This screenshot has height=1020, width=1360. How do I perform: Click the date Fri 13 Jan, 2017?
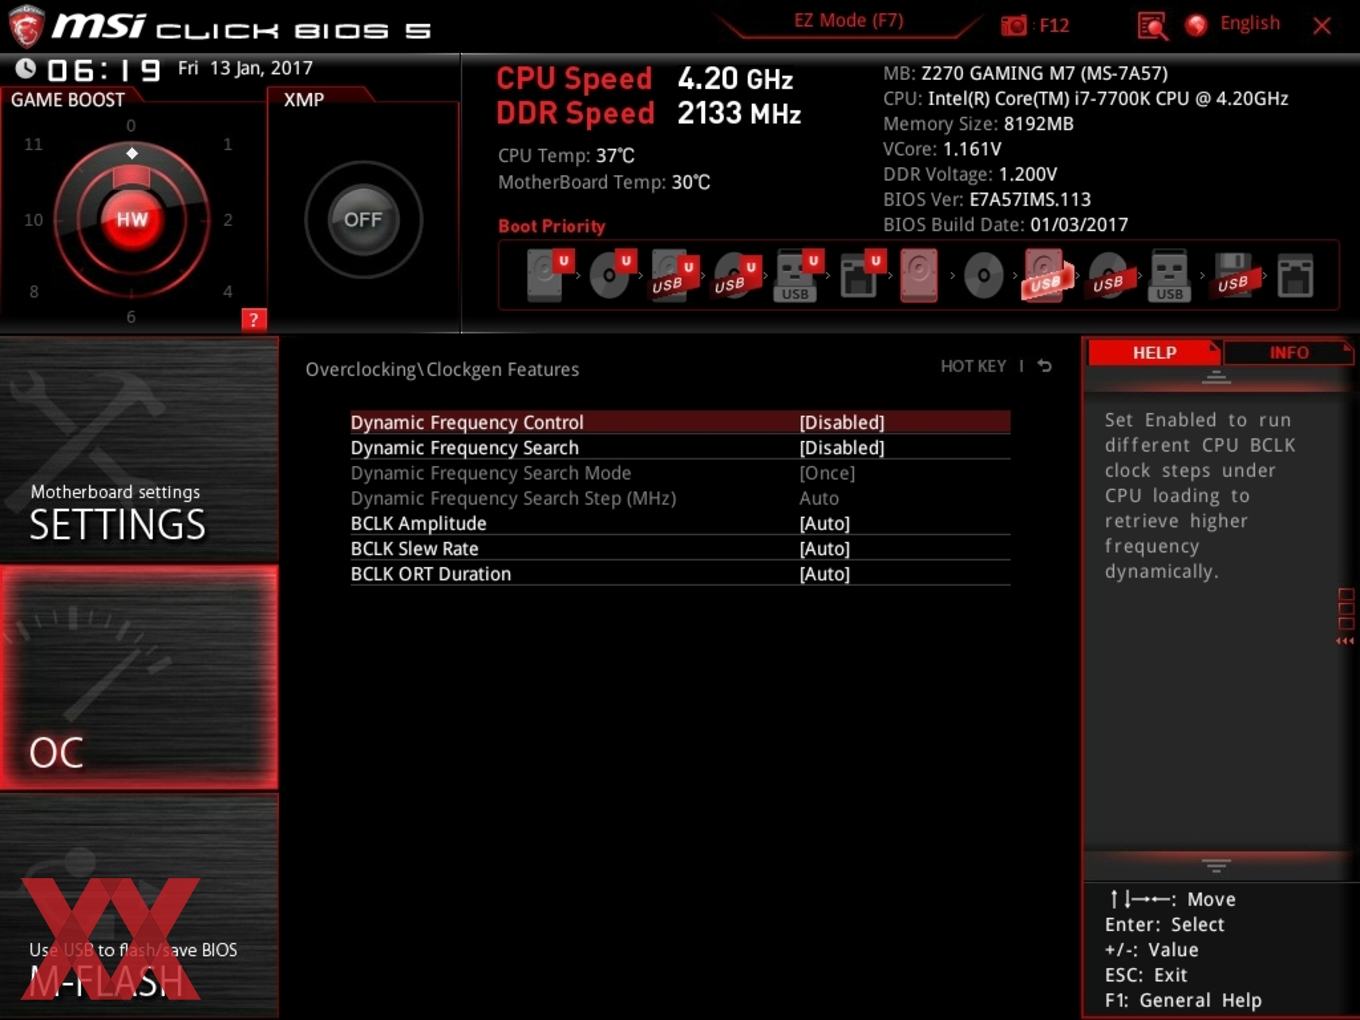pyautogui.click(x=245, y=68)
